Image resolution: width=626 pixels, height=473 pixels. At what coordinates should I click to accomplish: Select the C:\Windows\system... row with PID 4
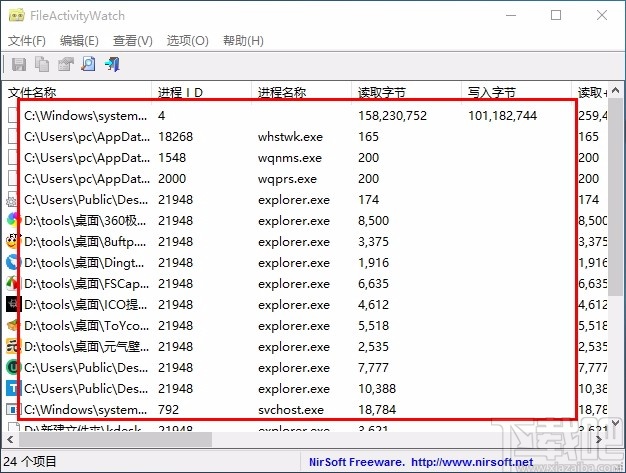click(x=305, y=115)
